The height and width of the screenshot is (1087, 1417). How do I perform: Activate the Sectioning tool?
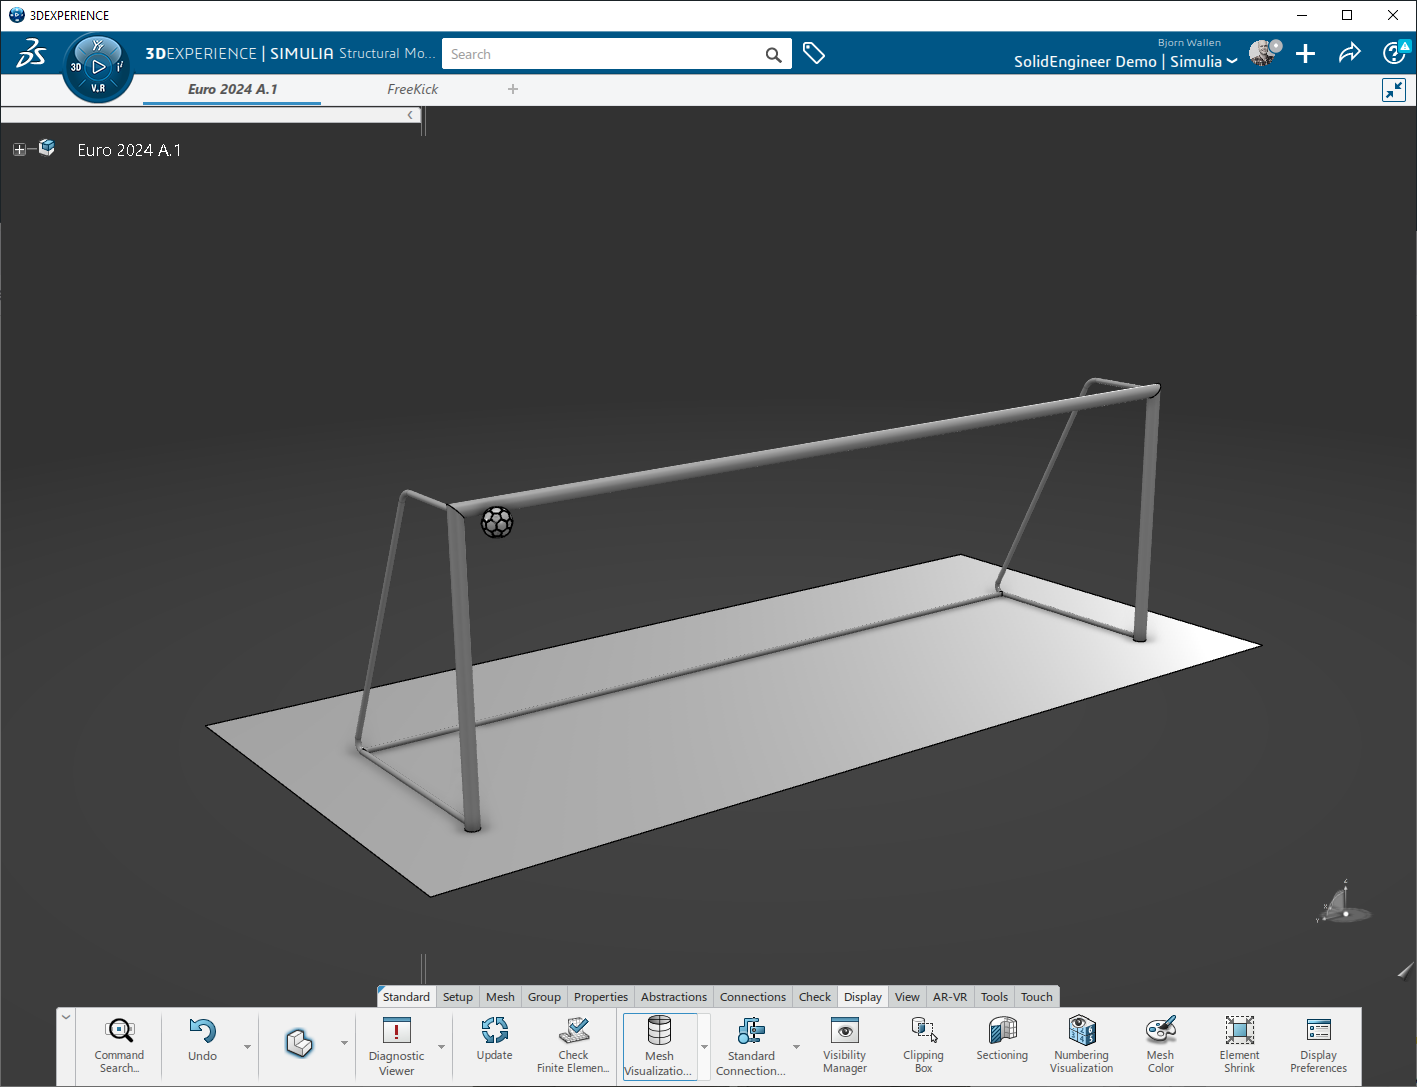click(1001, 1040)
